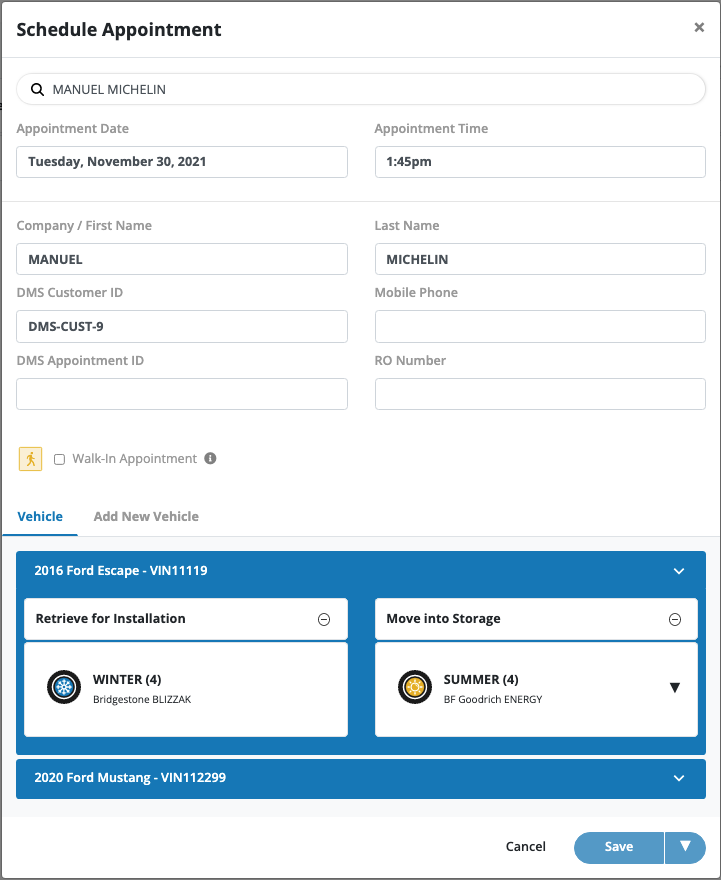Viewport: 721px width, 880px height.
Task: Click the Move into Storage header
Action: pyautogui.click(x=536, y=619)
